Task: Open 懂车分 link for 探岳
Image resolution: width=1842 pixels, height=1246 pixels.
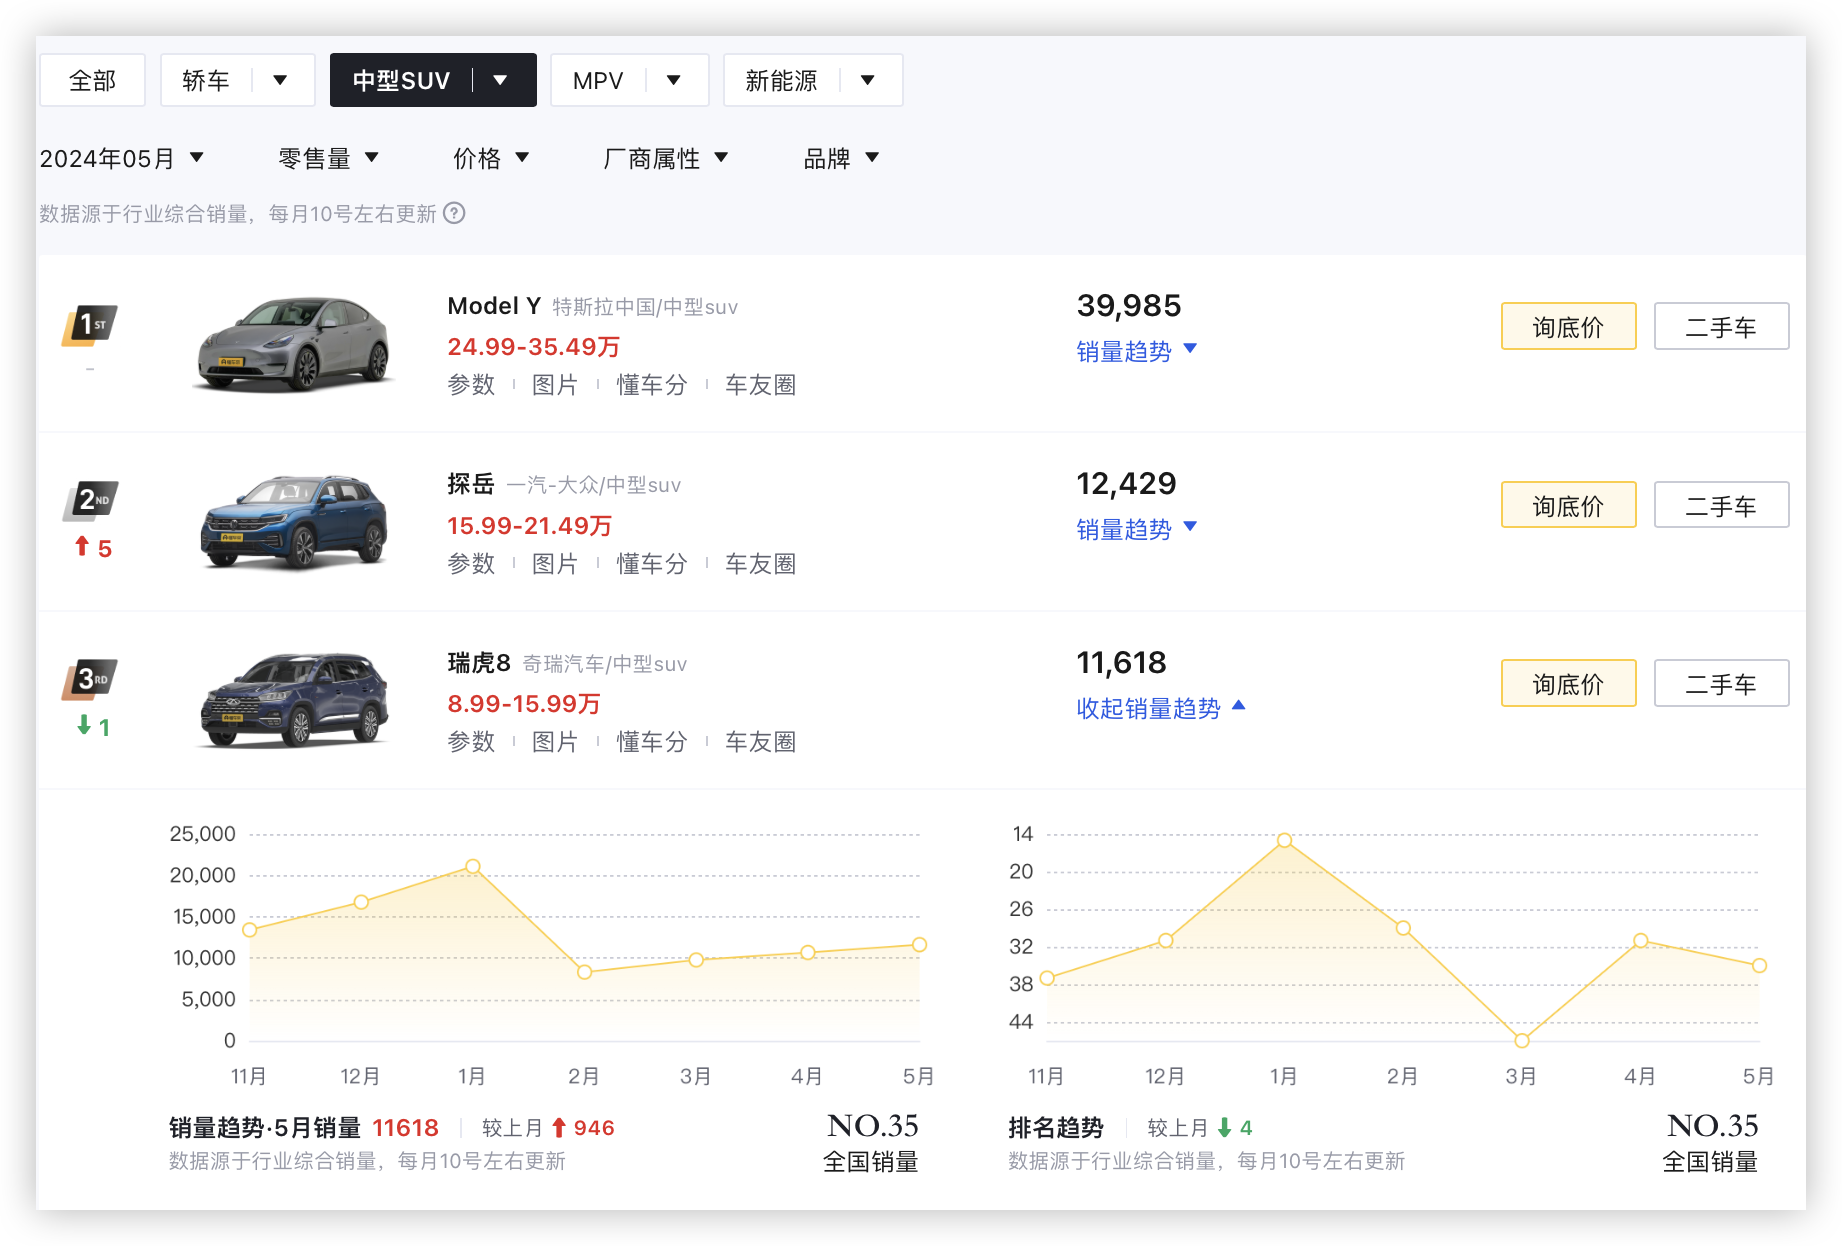Action: click(652, 564)
